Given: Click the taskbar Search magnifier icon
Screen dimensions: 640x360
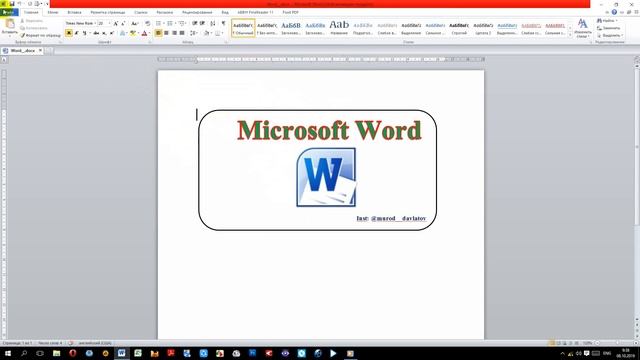Looking at the screenshot, I should (24, 353).
